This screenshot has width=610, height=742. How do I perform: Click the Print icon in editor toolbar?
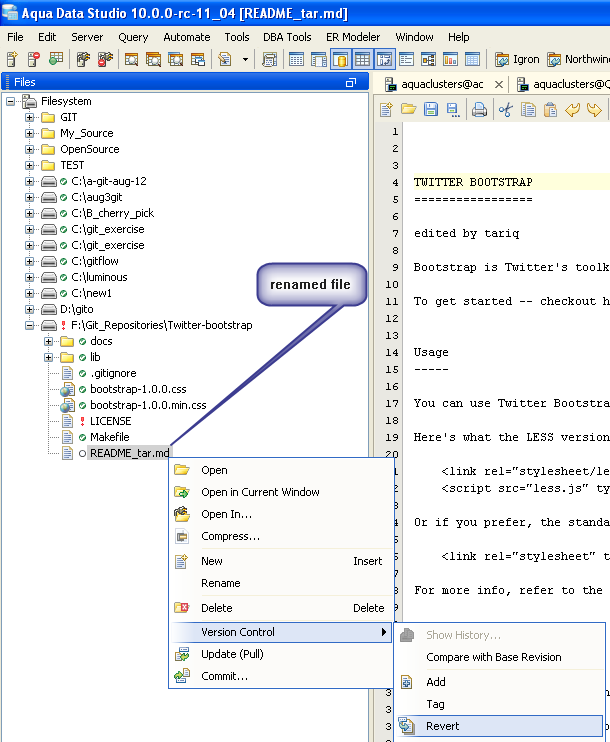[479, 110]
